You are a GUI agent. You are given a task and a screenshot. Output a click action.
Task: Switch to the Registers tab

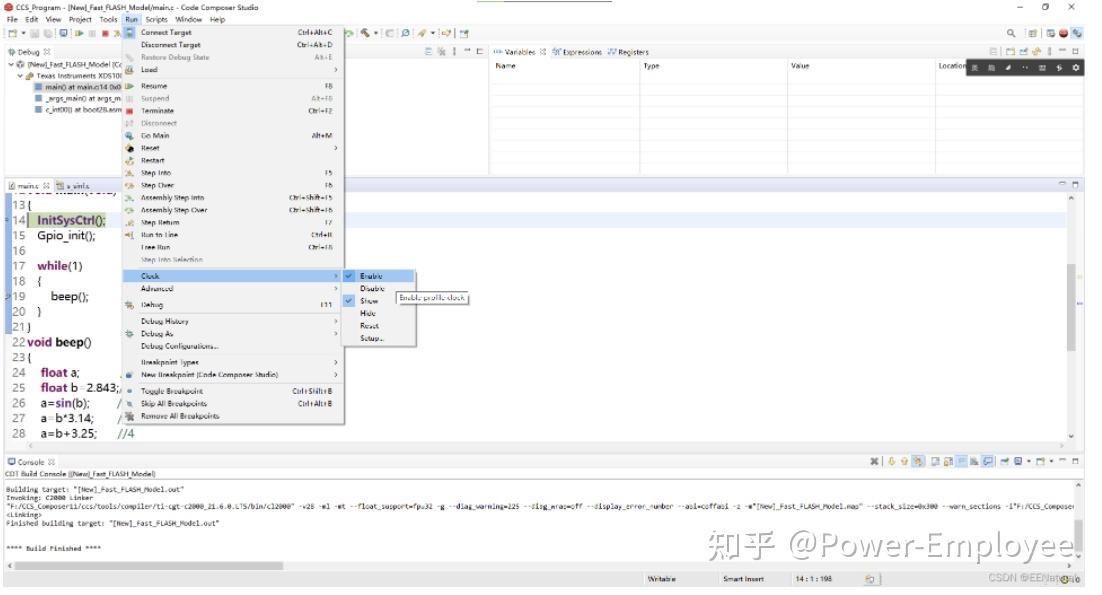point(631,53)
